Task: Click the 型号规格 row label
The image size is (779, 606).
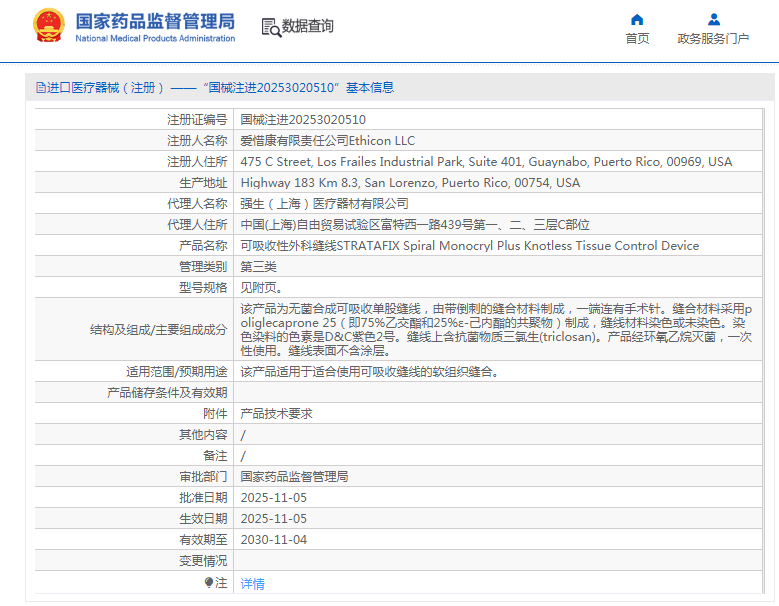Action: click(x=203, y=288)
